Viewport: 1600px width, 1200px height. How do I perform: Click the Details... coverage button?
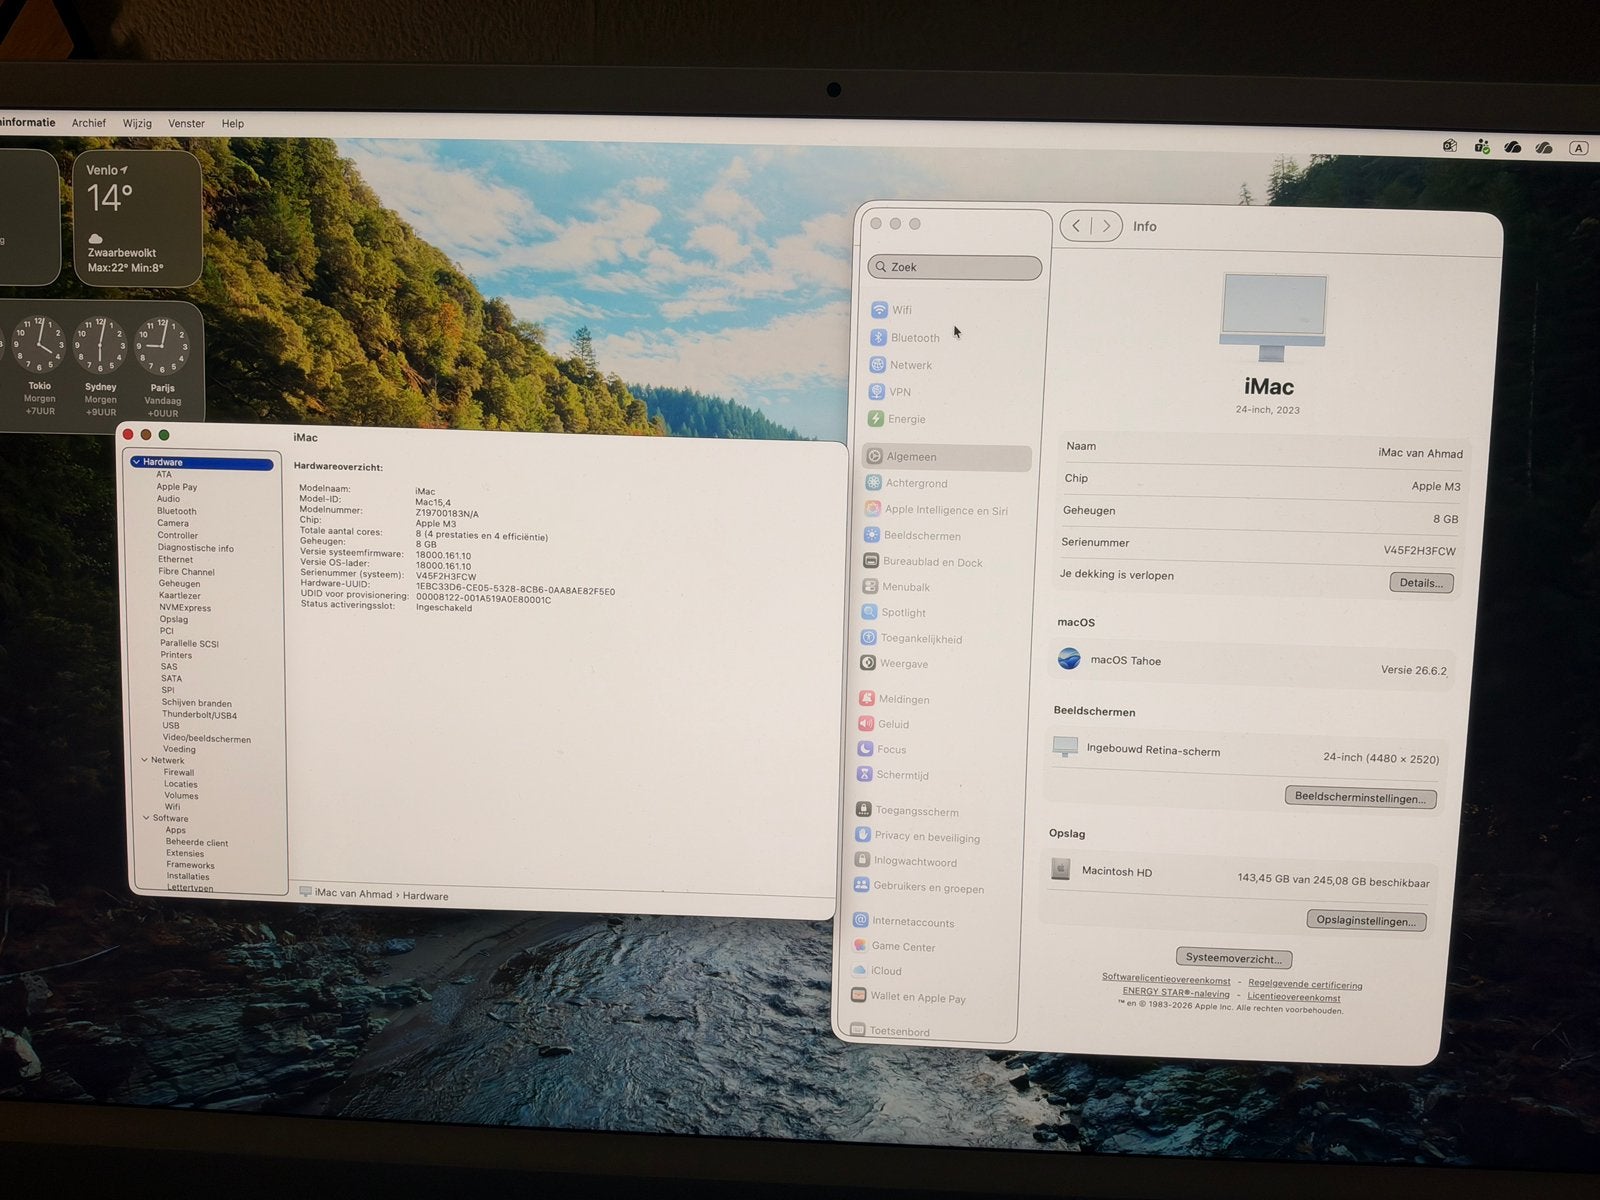[x=1421, y=583]
